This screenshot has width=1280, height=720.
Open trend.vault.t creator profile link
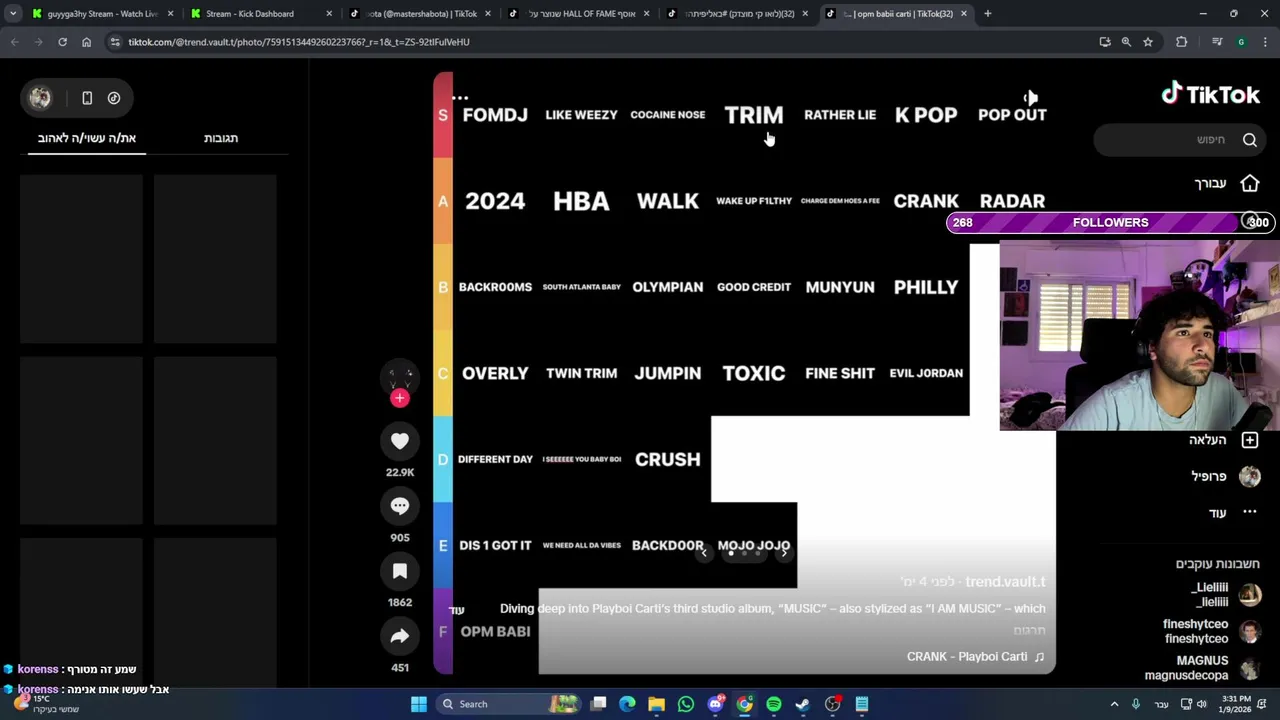tap(1005, 582)
